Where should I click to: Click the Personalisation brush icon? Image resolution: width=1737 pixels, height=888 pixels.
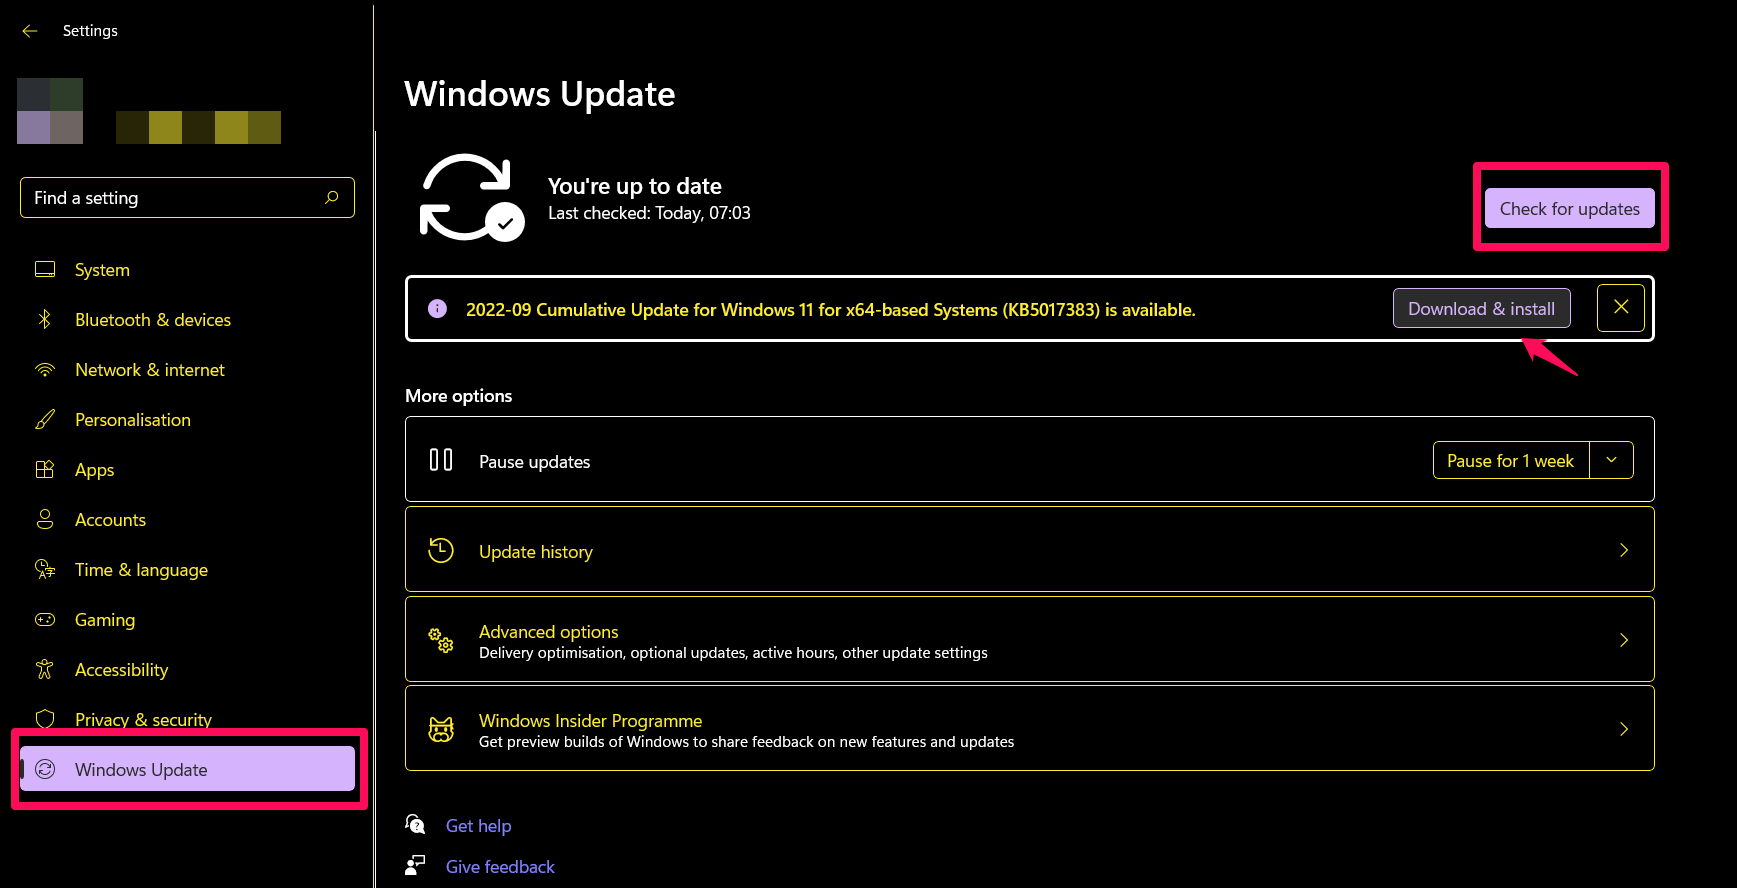45,419
